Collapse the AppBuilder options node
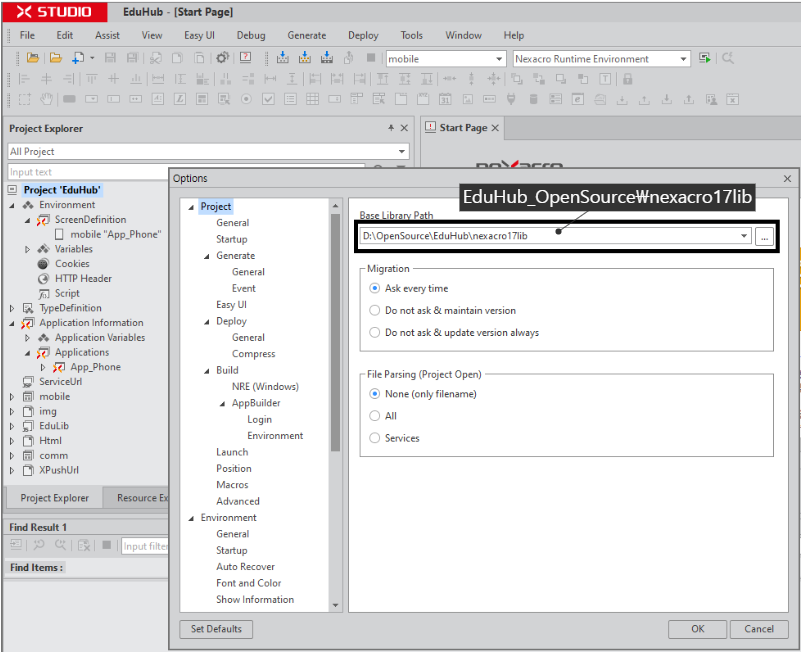This screenshot has width=802, height=653. point(222,403)
